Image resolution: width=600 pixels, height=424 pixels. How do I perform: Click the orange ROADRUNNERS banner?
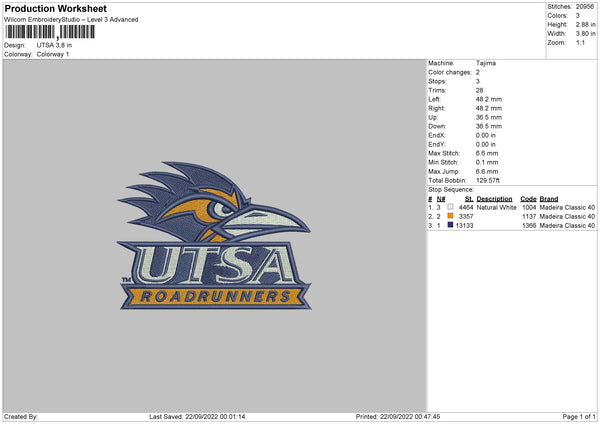click(213, 296)
